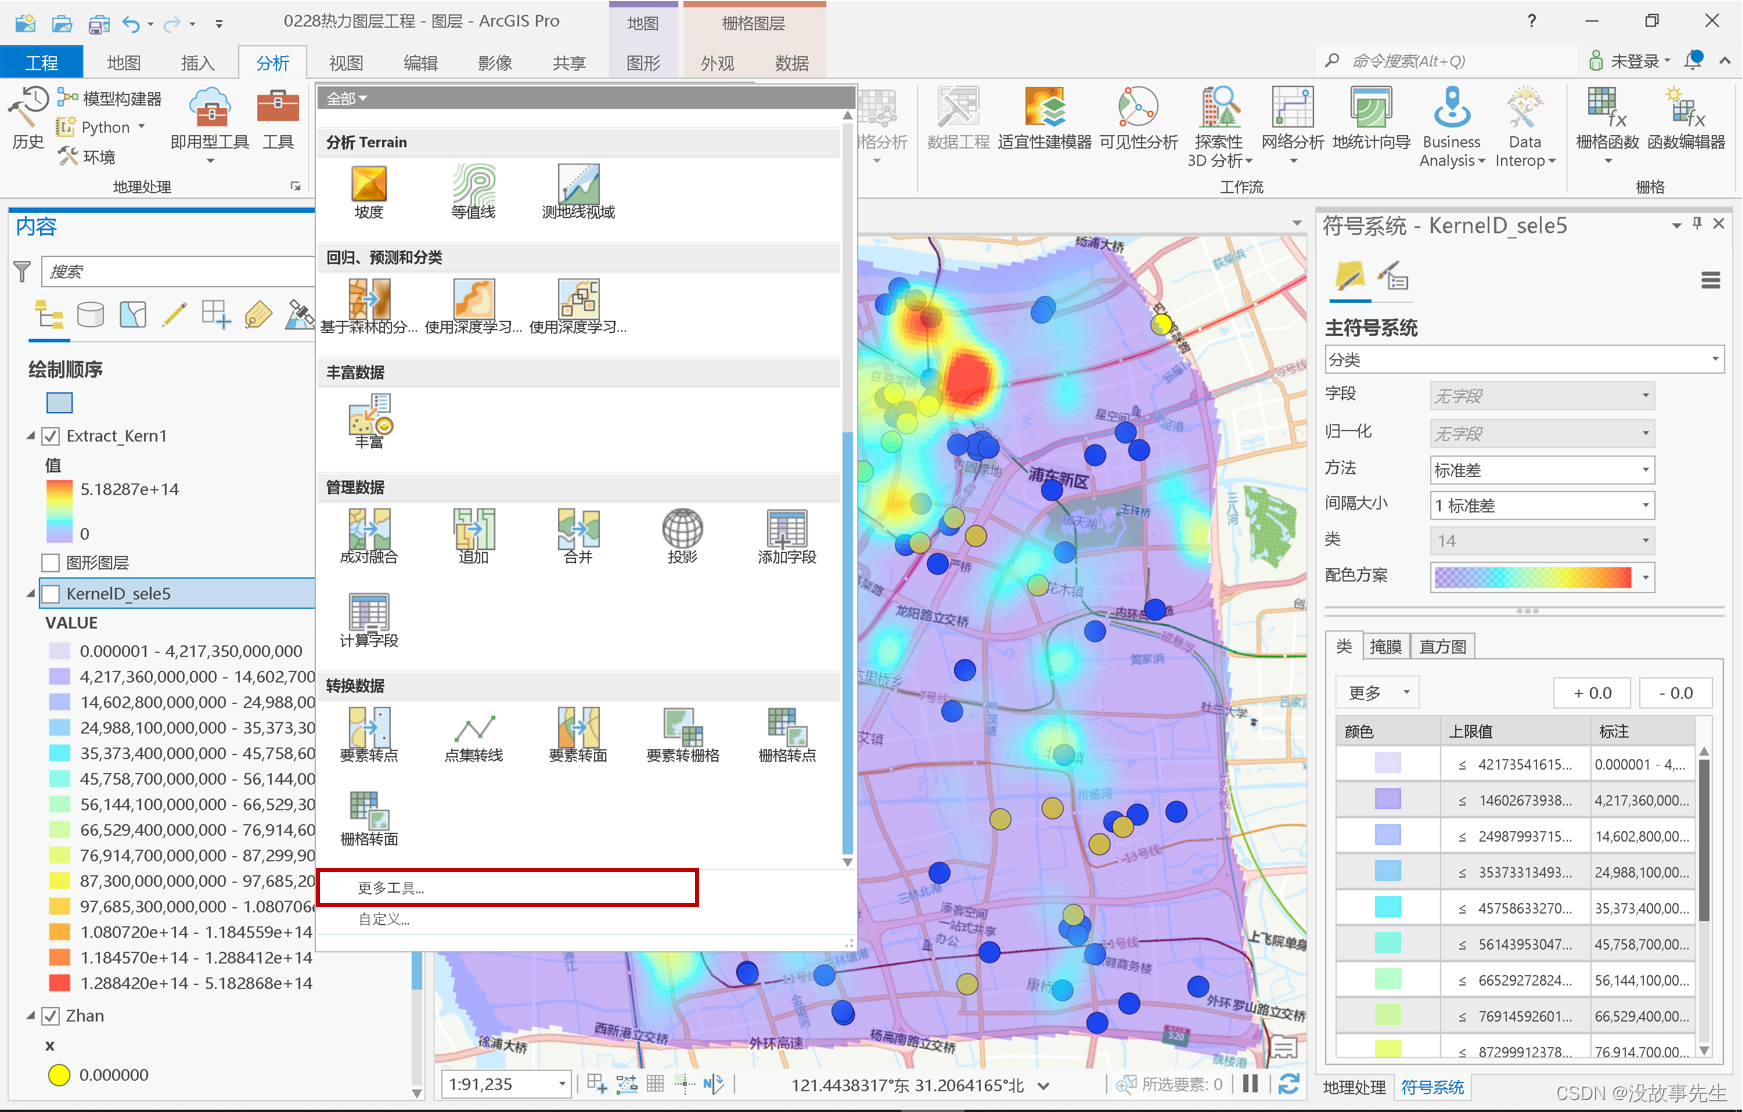Click the - 0.0 button
Image resolution: width=1743 pixels, height=1112 pixels.
1675,692
